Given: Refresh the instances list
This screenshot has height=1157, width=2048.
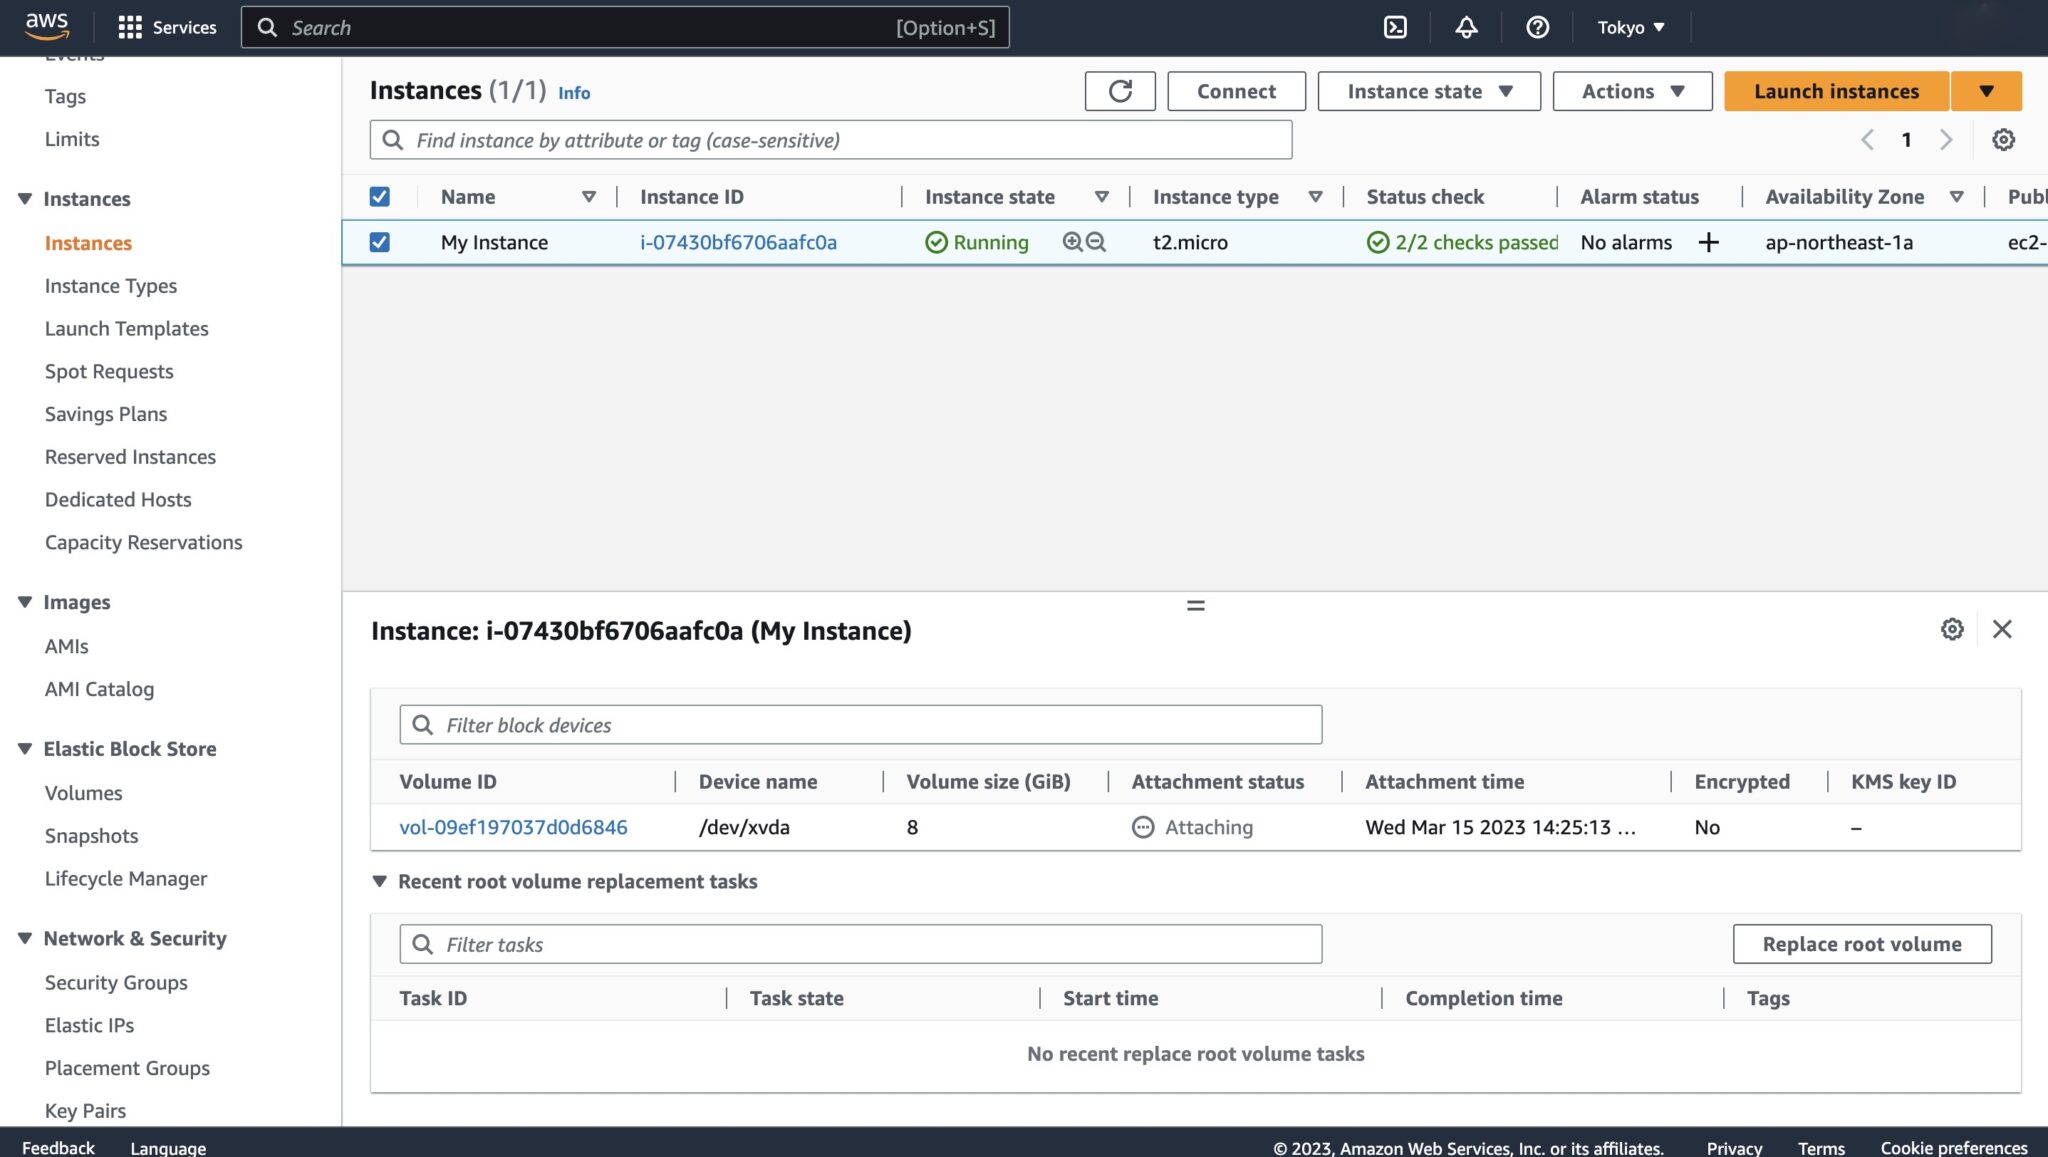Looking at the screenshot, I should [1119, 90].
